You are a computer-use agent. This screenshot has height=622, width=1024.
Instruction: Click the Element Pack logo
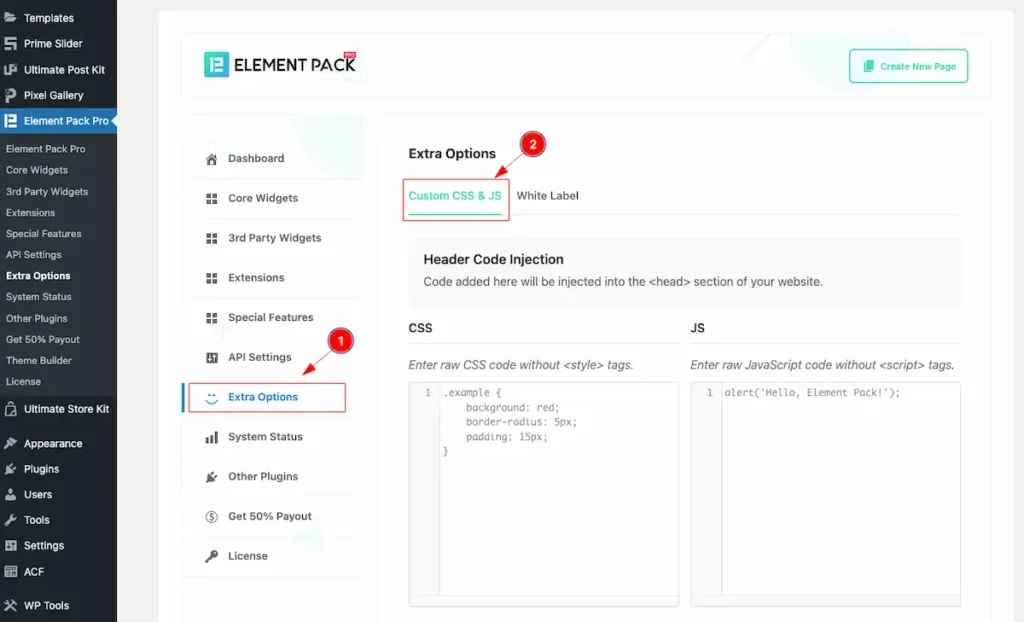pos(280,65)
